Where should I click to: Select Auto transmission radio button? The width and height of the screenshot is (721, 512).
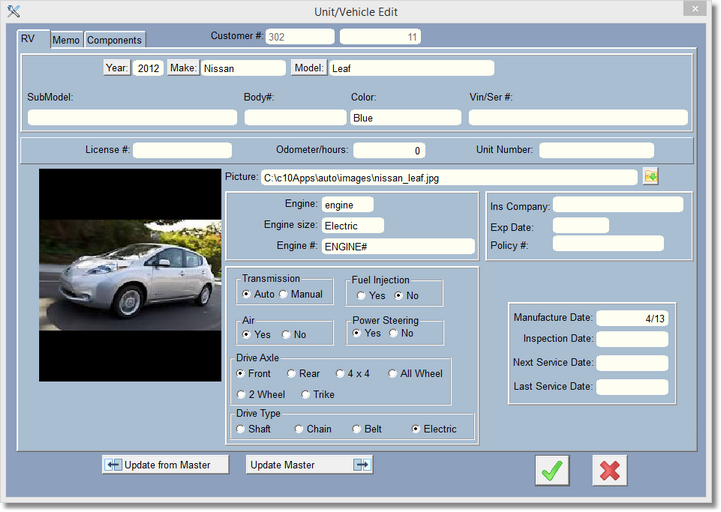click(246, 294)
